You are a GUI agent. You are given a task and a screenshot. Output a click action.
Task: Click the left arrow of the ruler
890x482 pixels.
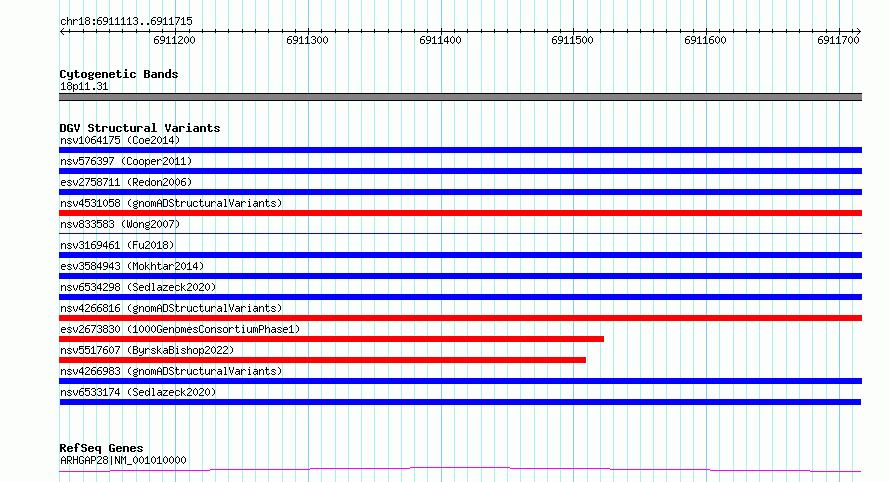(x=62, y=32)
